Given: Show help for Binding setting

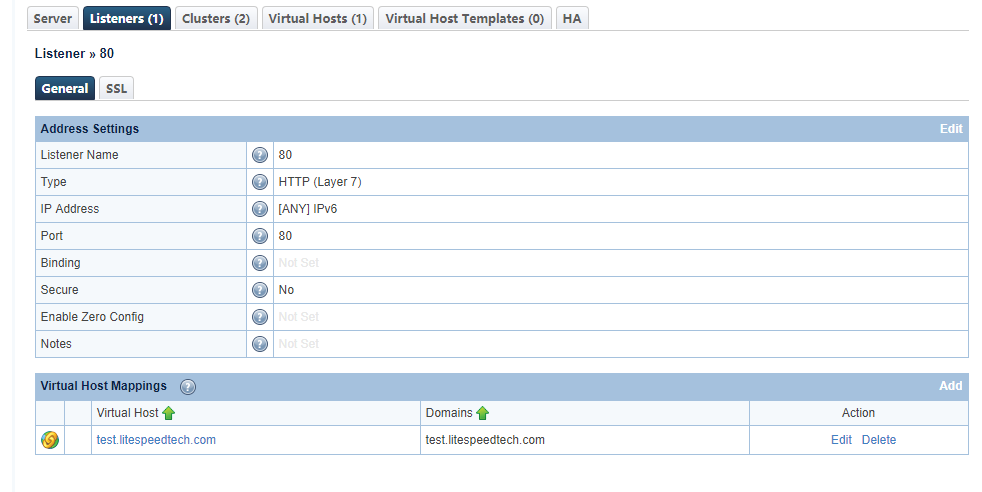Looking at the screenshot, I should (x=260, y=262).
